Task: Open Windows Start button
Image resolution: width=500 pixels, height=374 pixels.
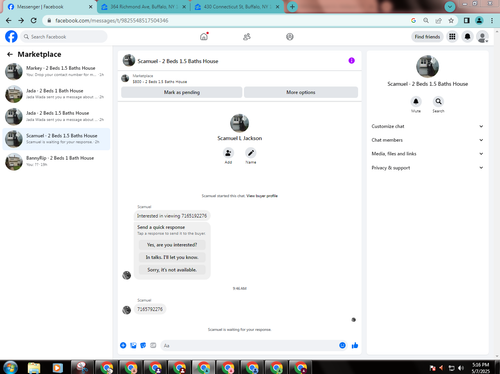Action: click(10, 368)
